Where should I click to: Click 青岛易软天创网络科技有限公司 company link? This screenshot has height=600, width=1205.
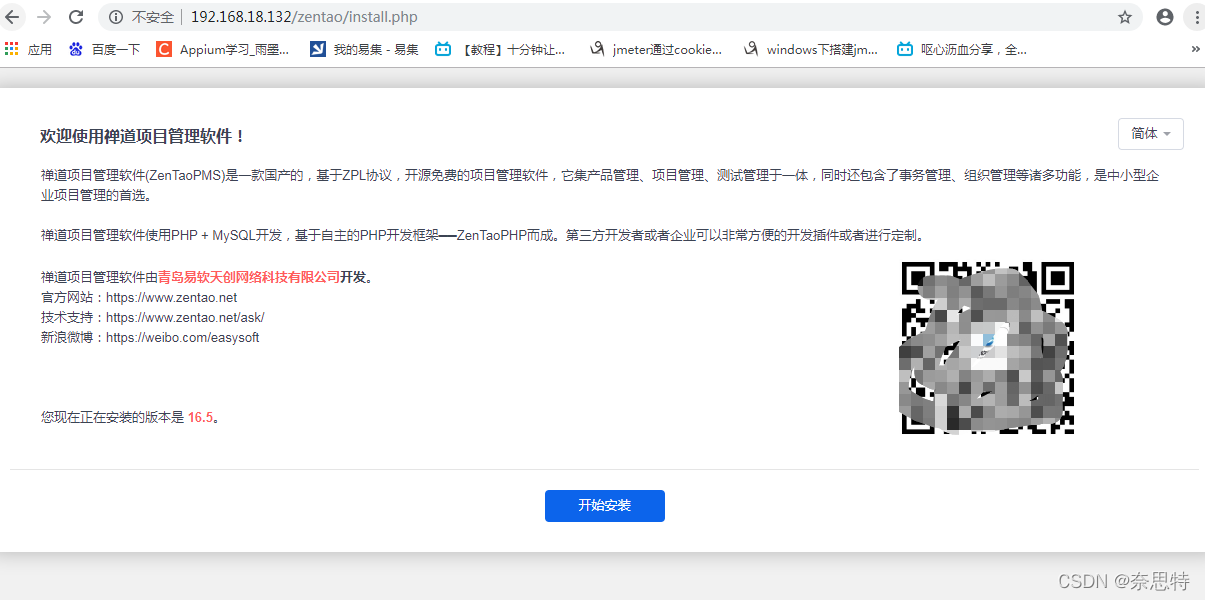249,277
